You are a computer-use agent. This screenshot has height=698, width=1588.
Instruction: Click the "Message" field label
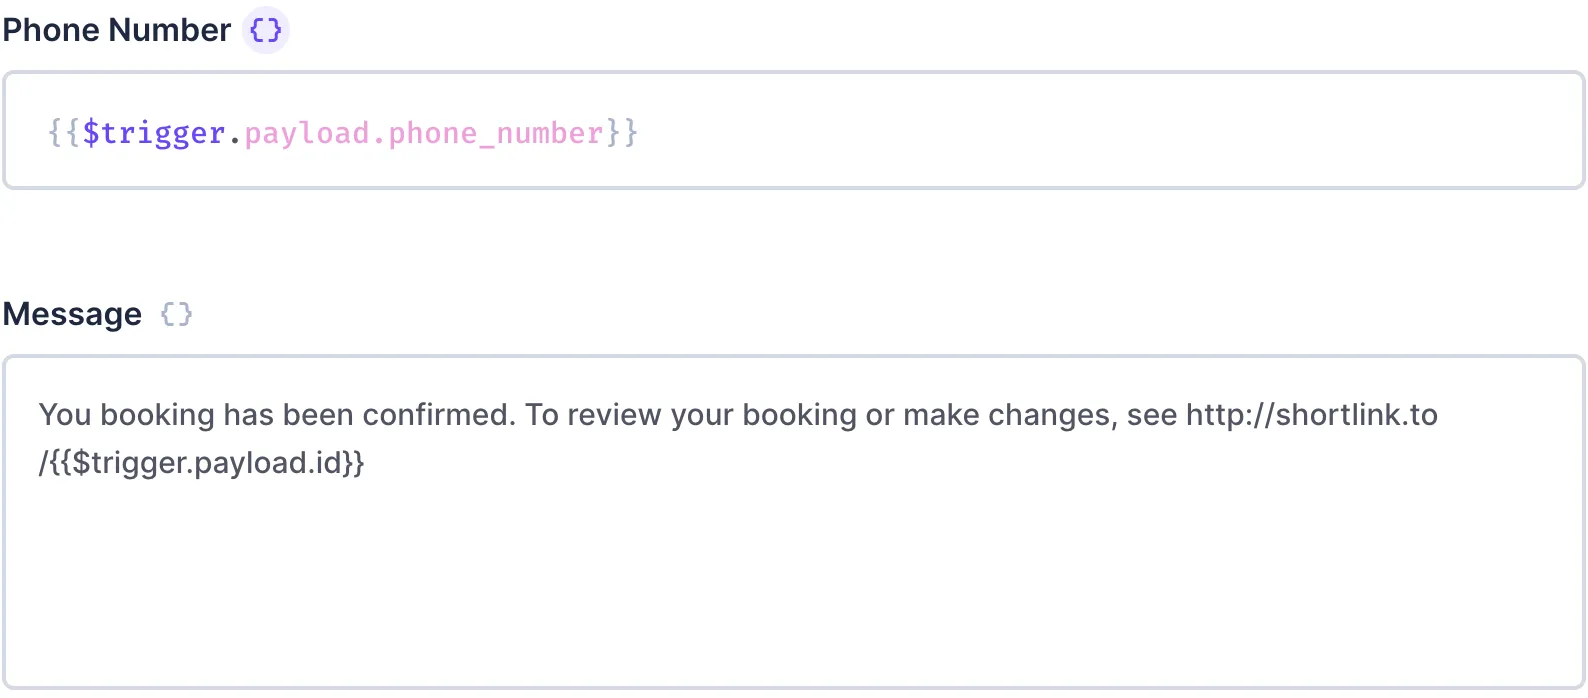[x=73, y=314]
